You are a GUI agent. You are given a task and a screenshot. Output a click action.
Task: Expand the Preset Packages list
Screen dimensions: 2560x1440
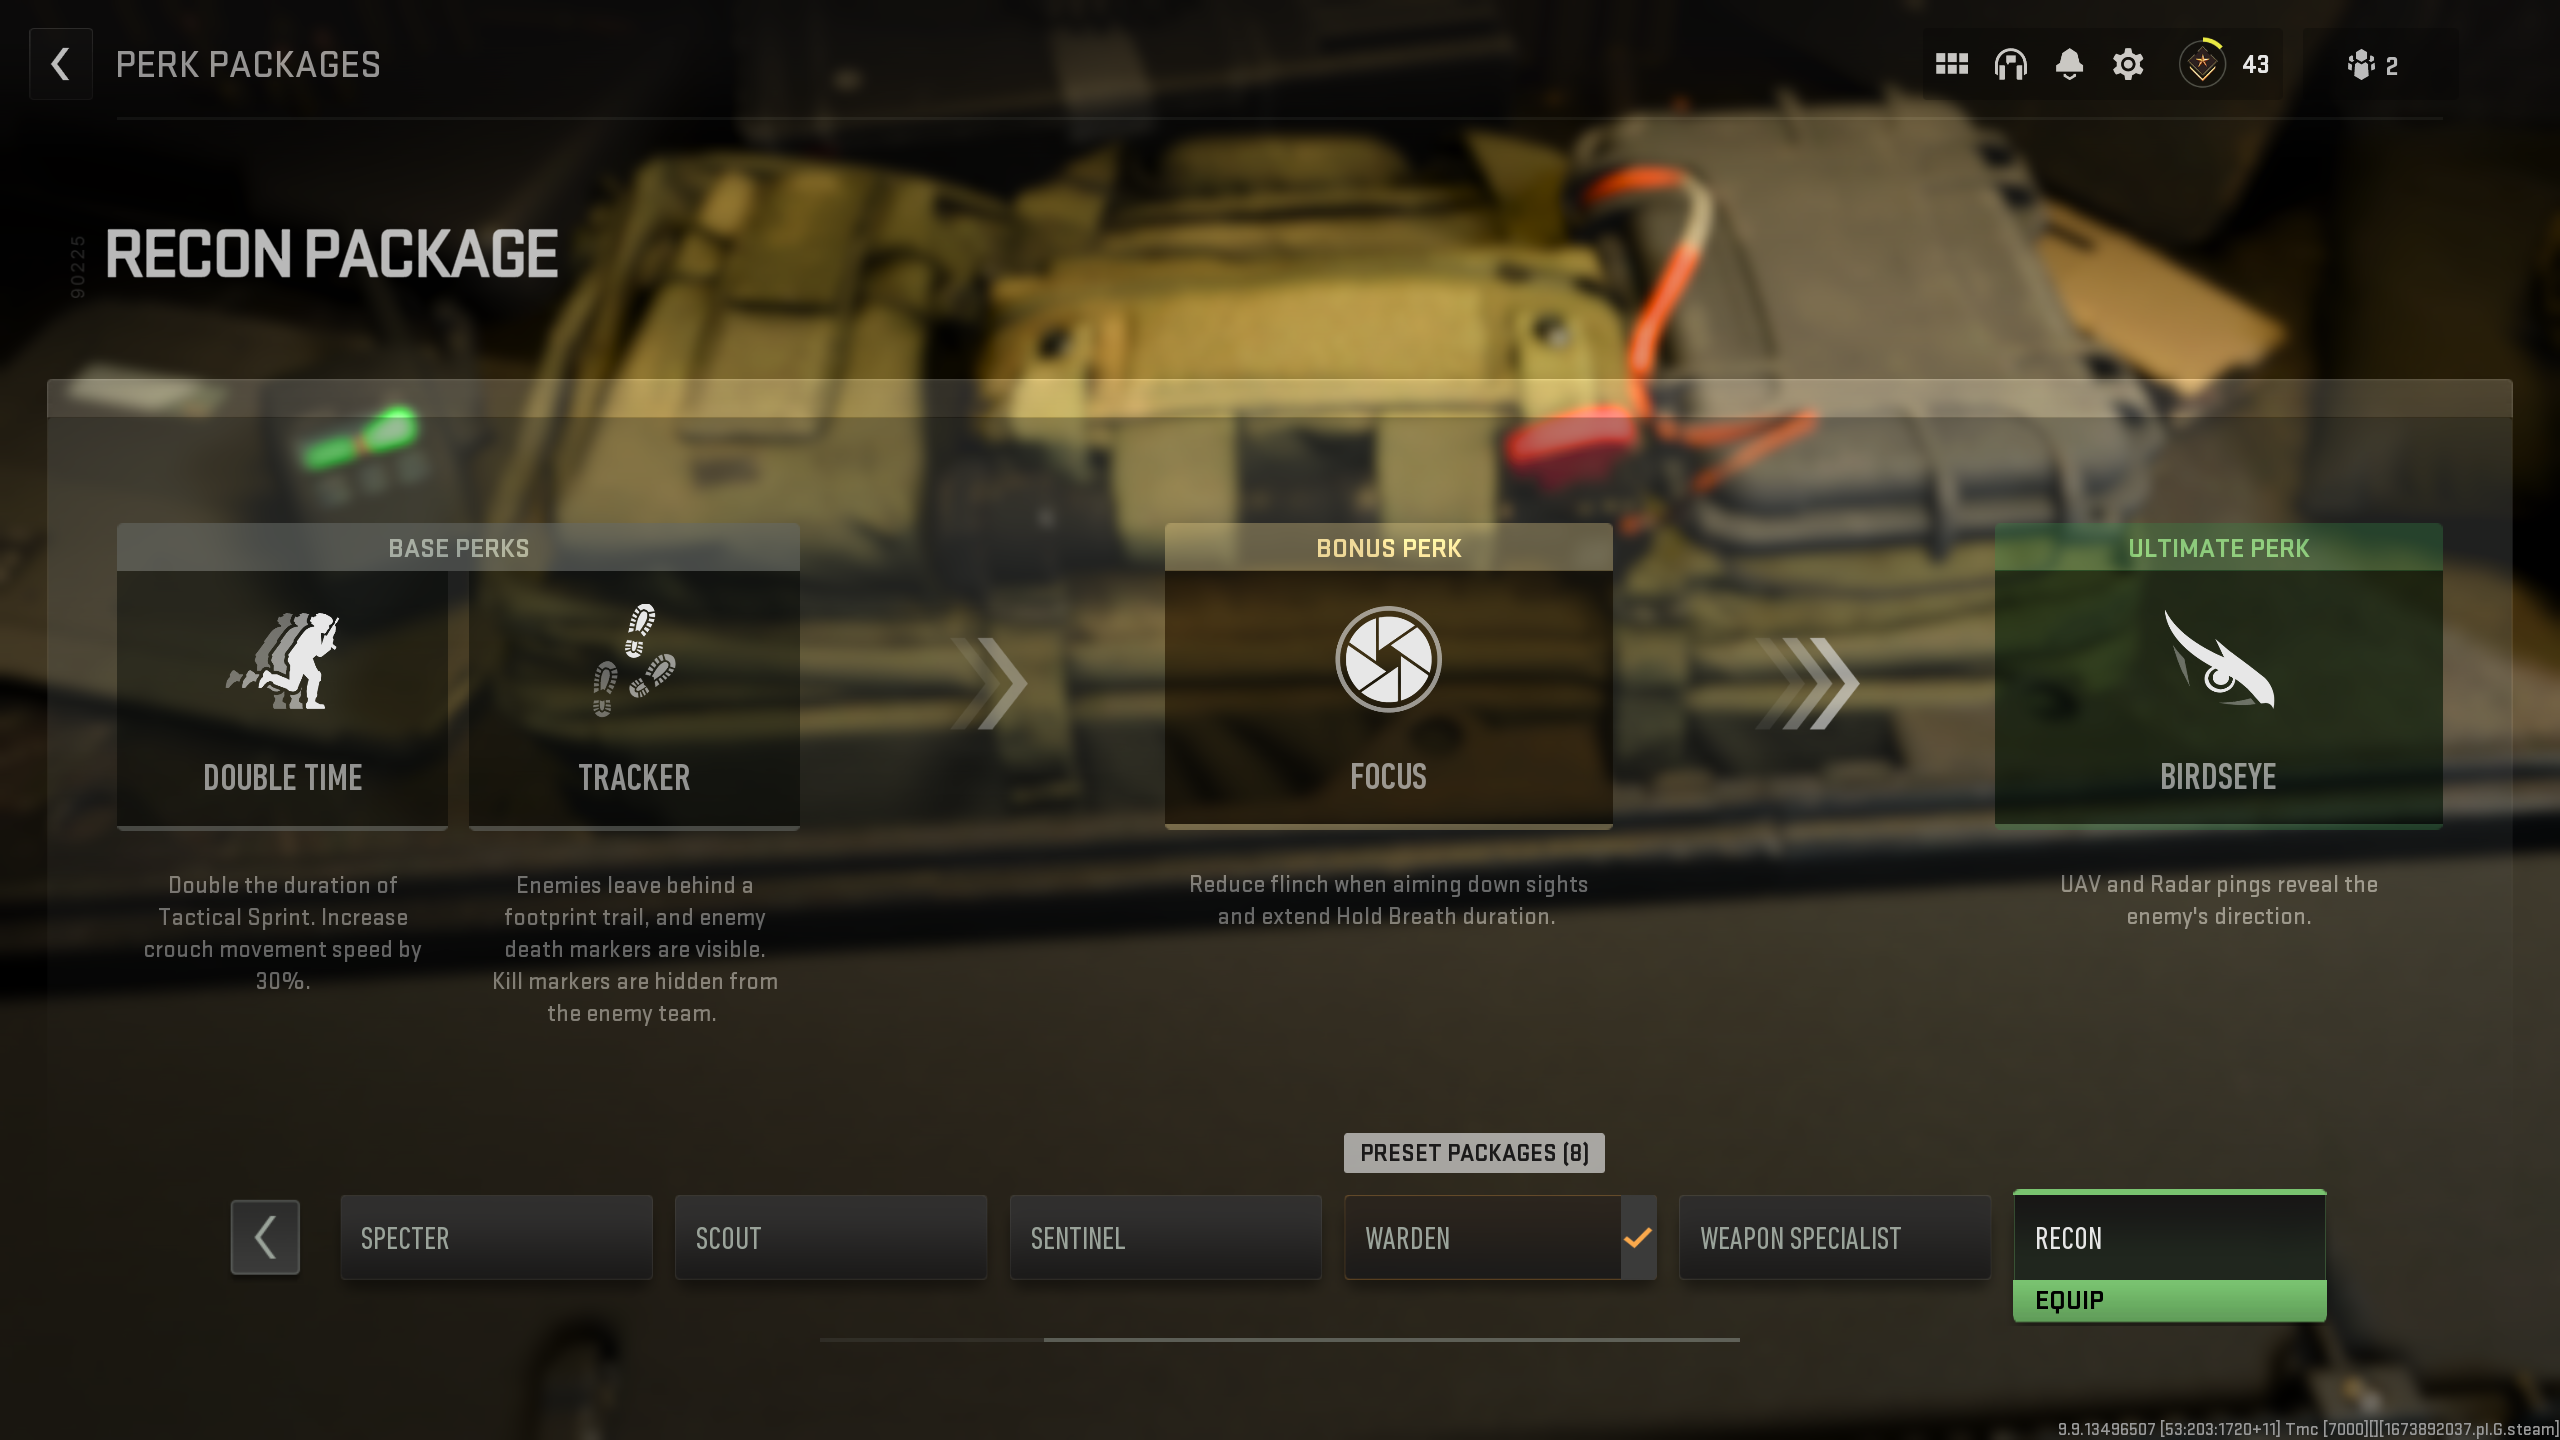tap(1473, 1153)
